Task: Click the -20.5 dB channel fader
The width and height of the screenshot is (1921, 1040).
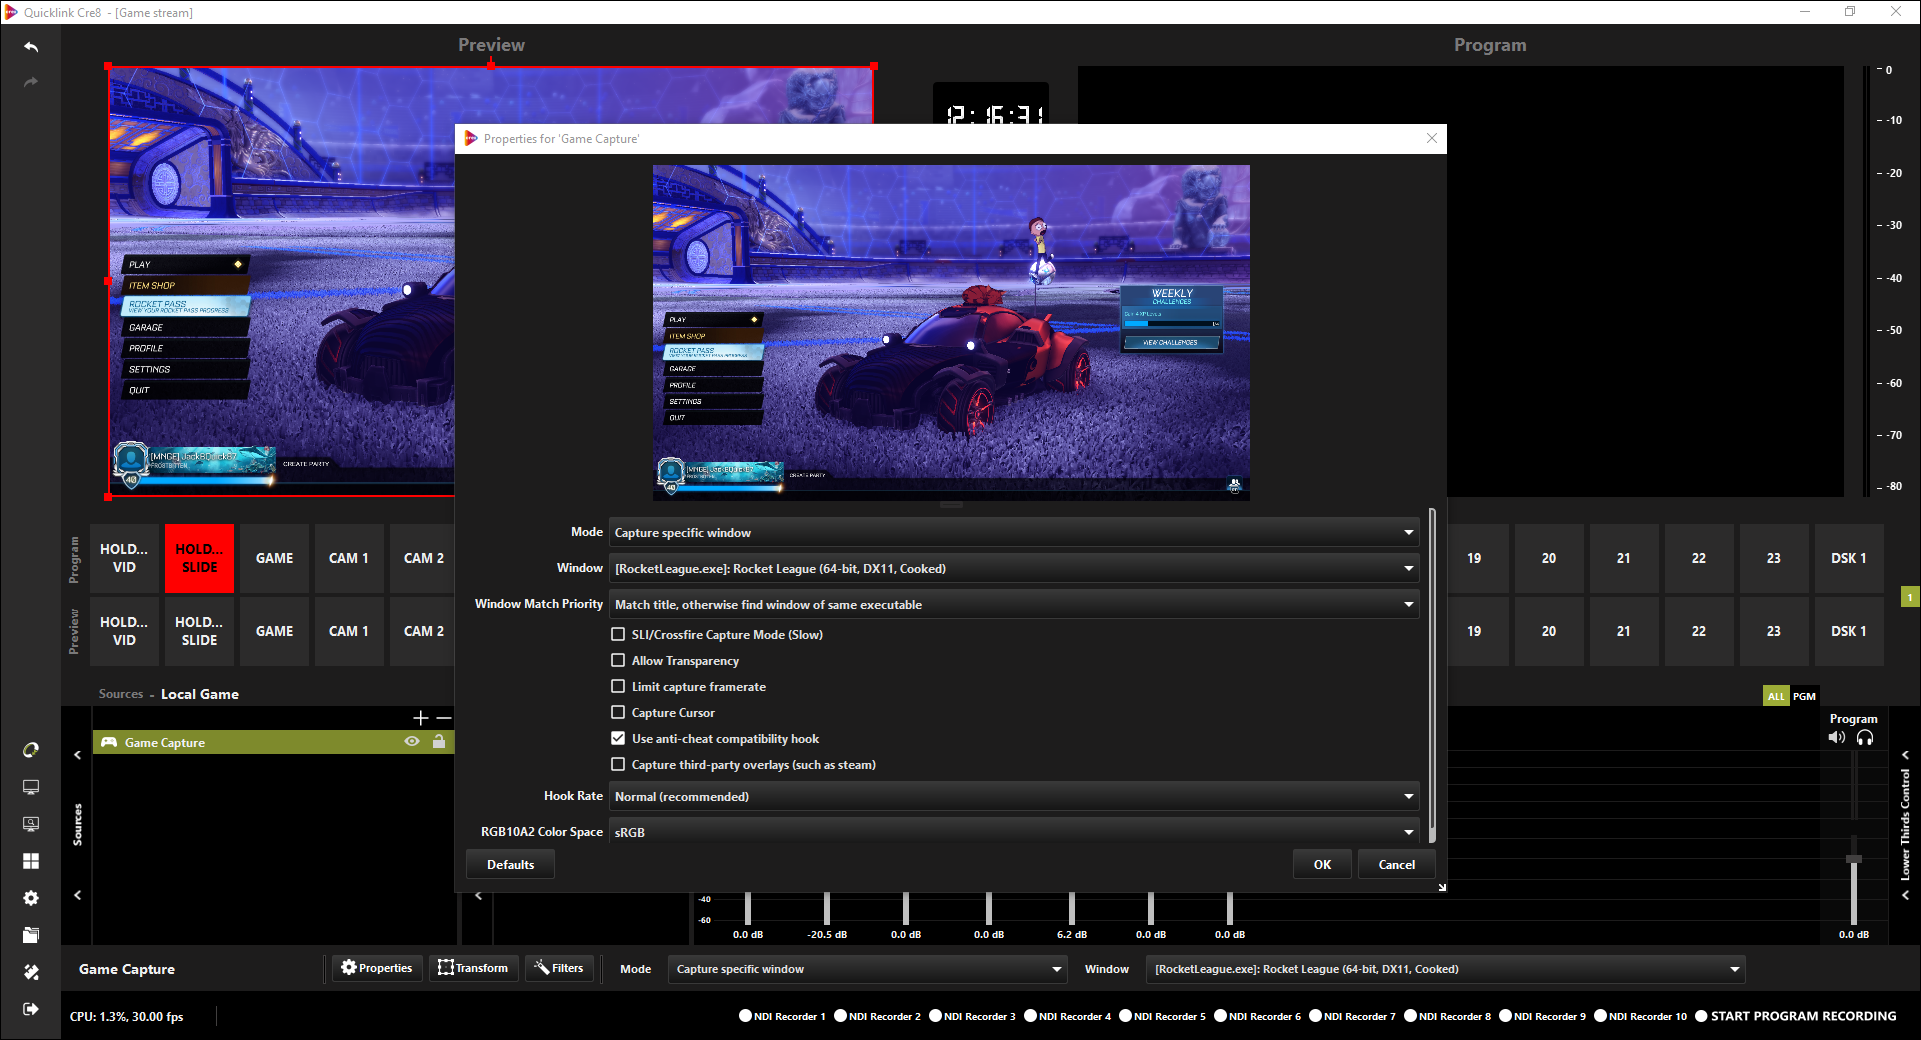Action: [827, 907]
